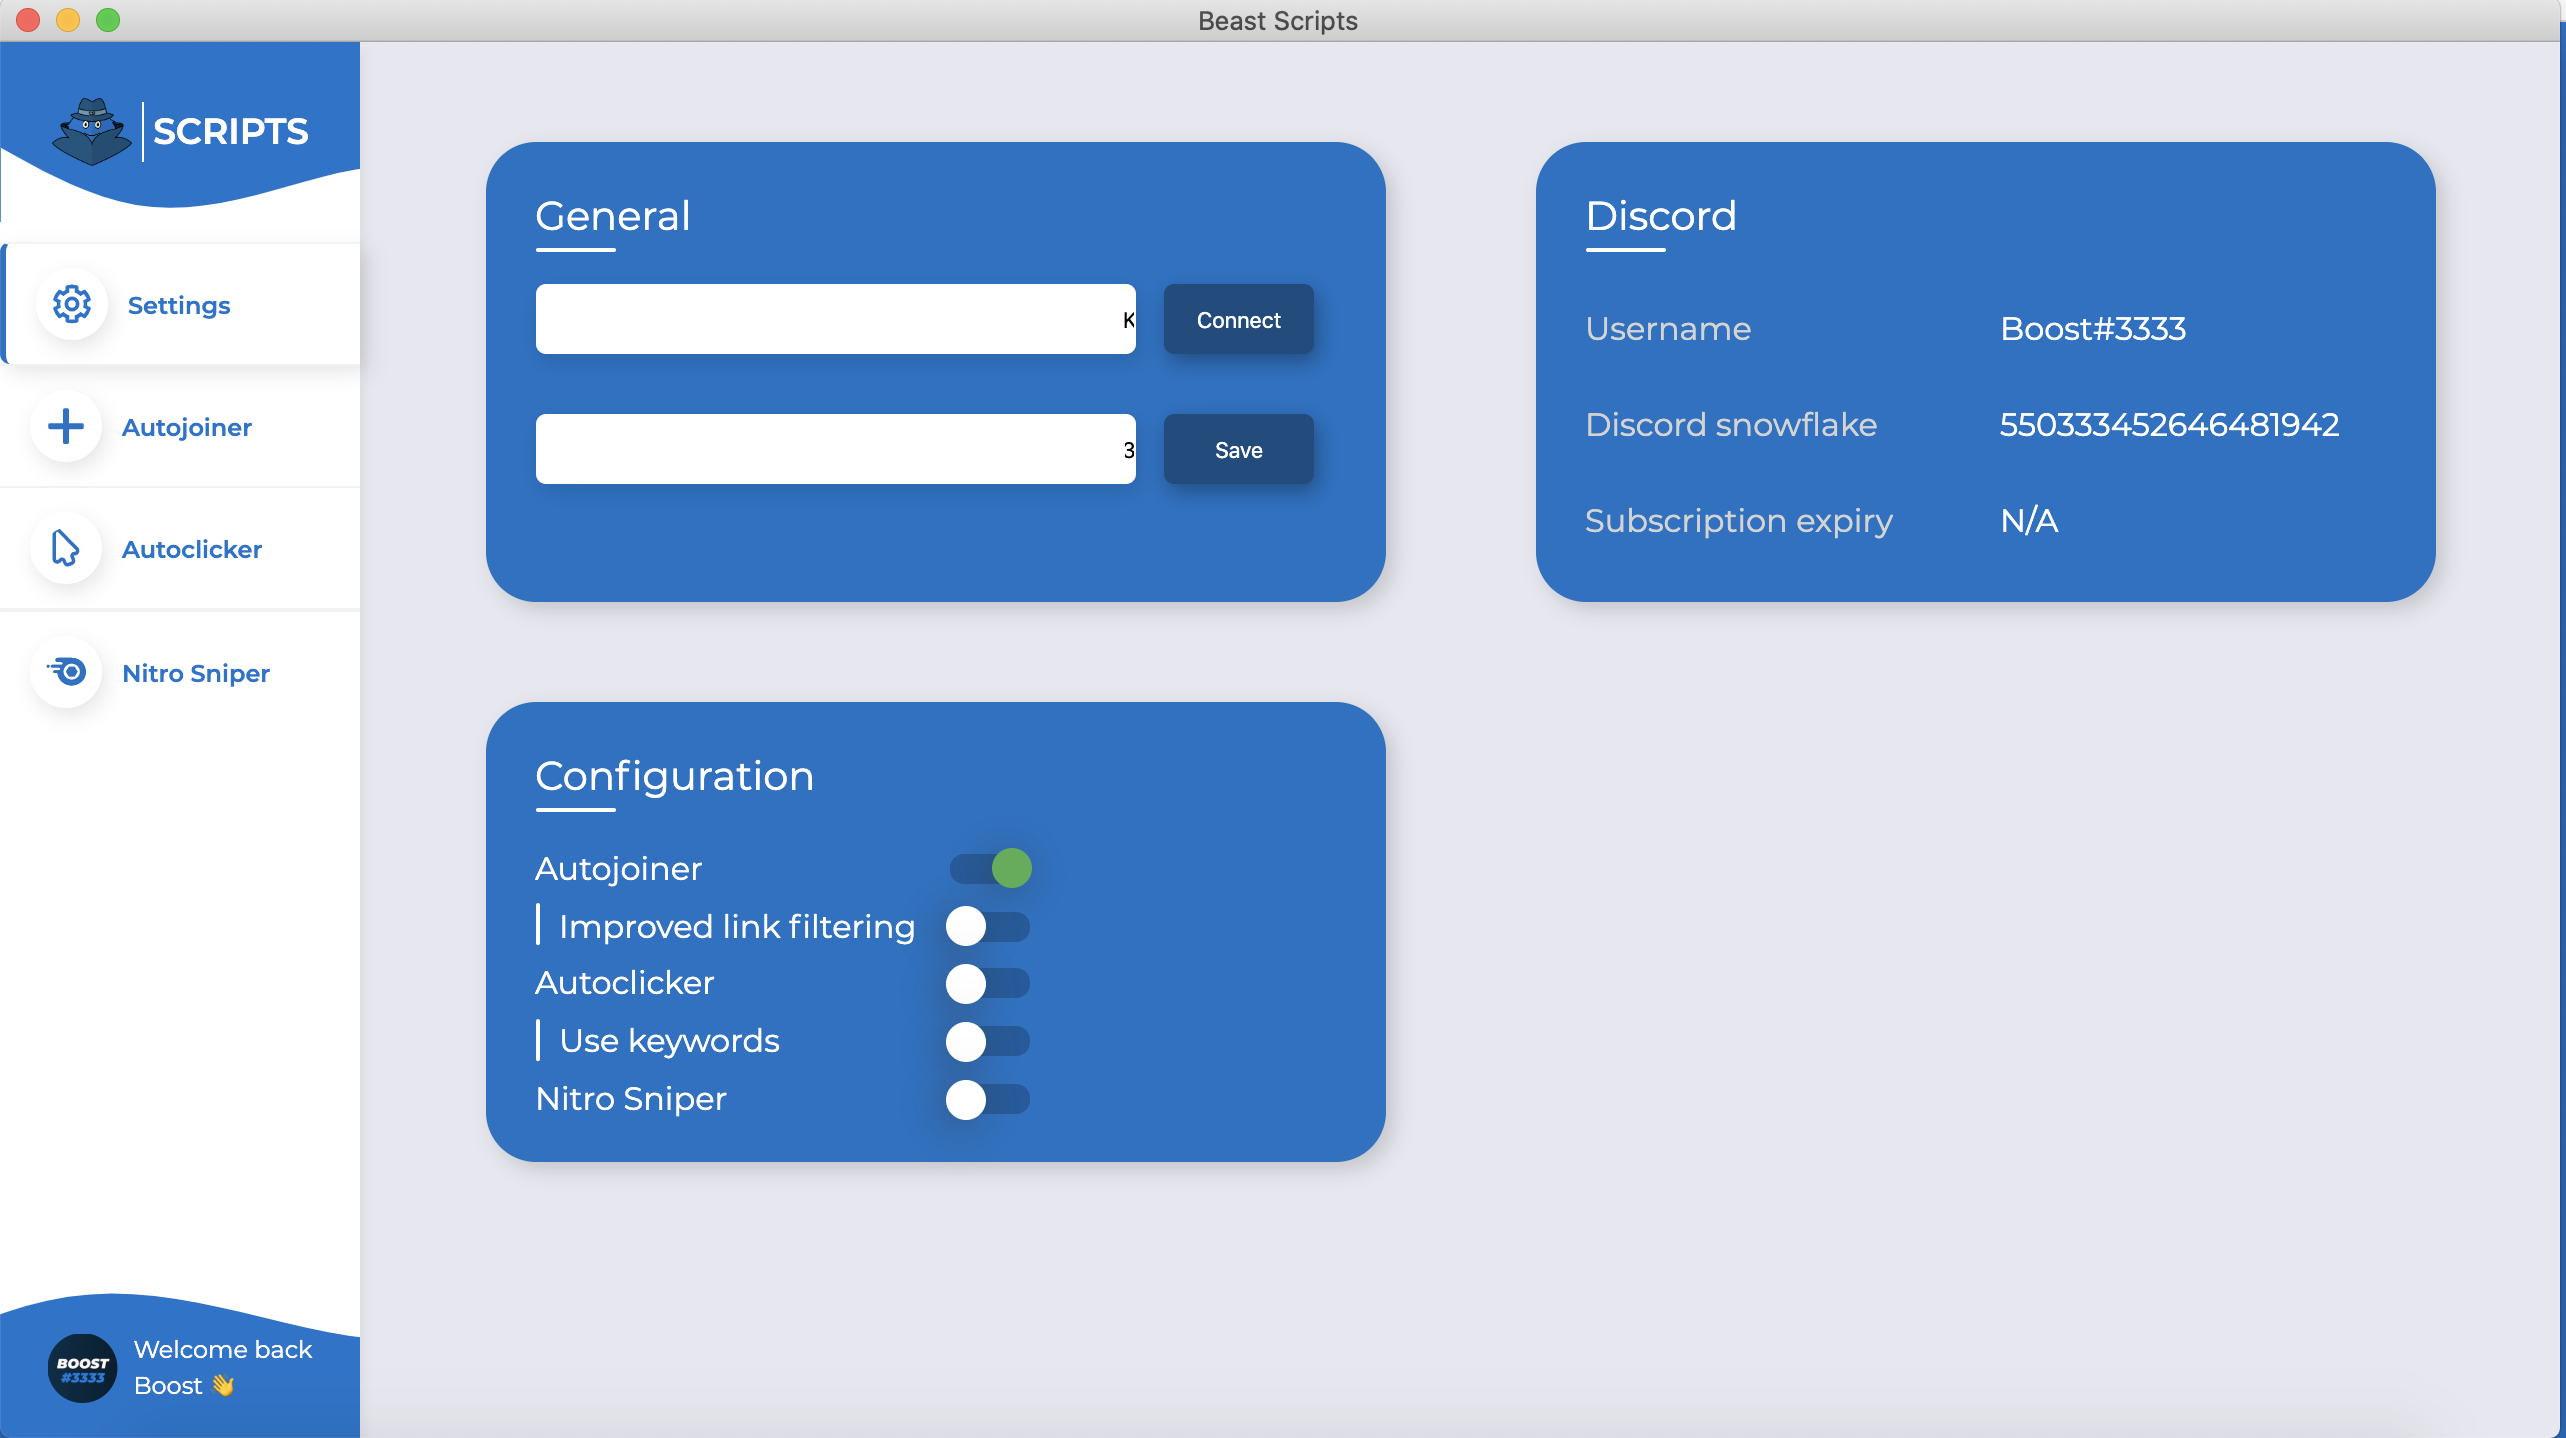Click the Autoclicker cursor icon

tap(66, 549)
